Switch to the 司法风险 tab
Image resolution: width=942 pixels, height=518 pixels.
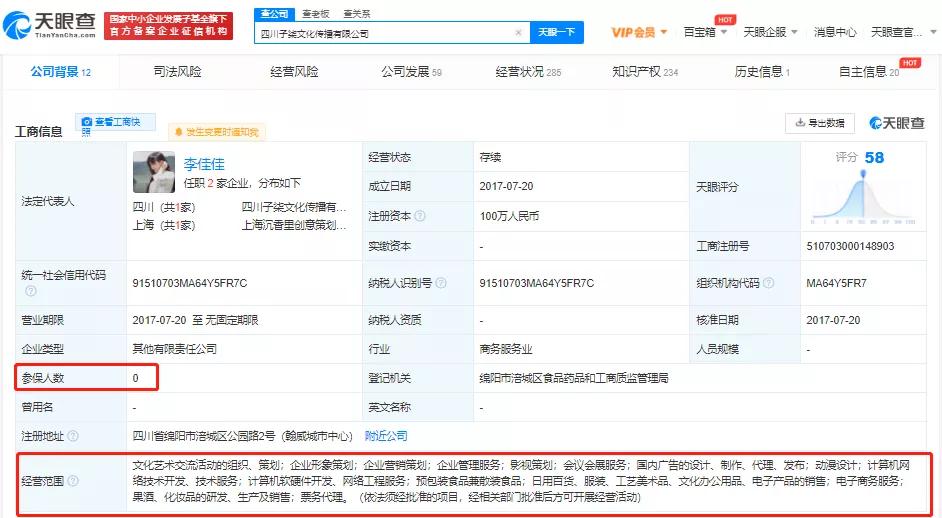pos(177,72)
